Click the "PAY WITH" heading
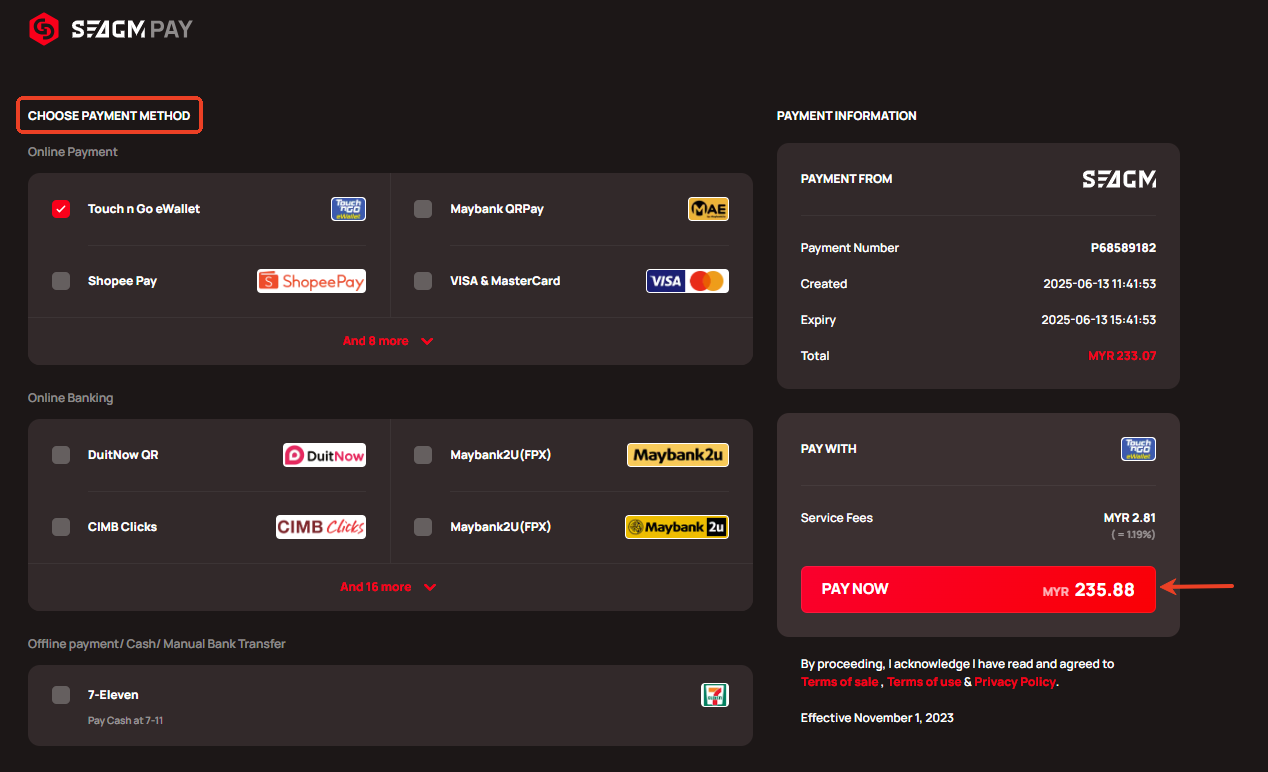 click(x=829, y=449)
